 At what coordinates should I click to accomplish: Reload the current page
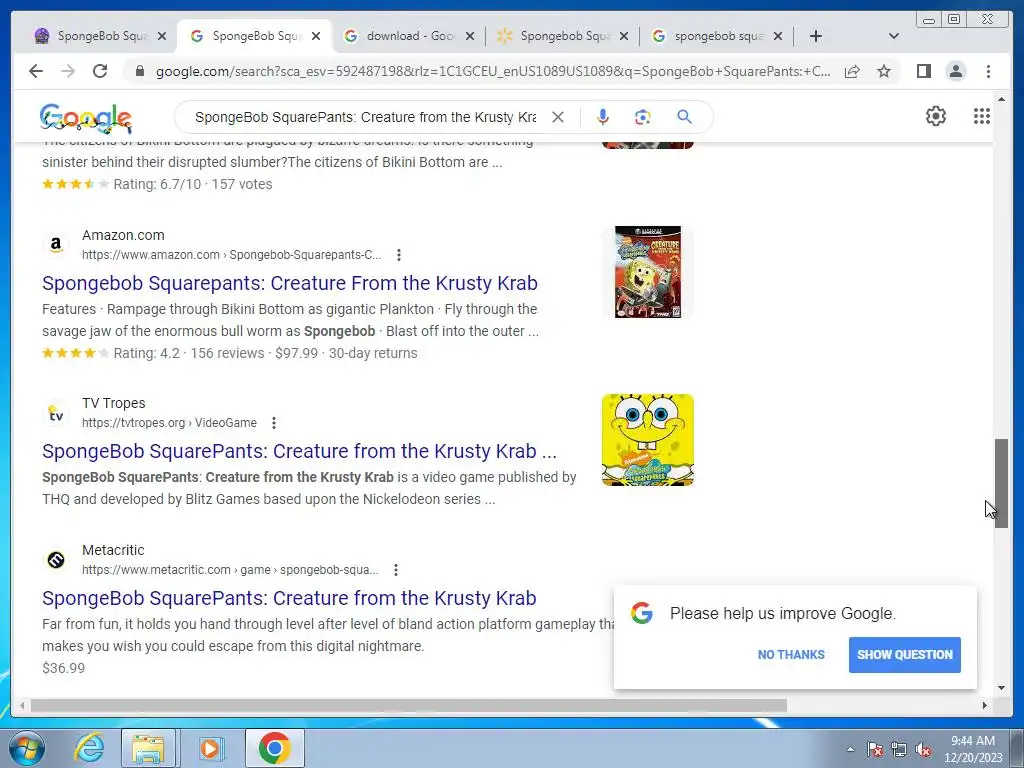[x=100, y=71]
